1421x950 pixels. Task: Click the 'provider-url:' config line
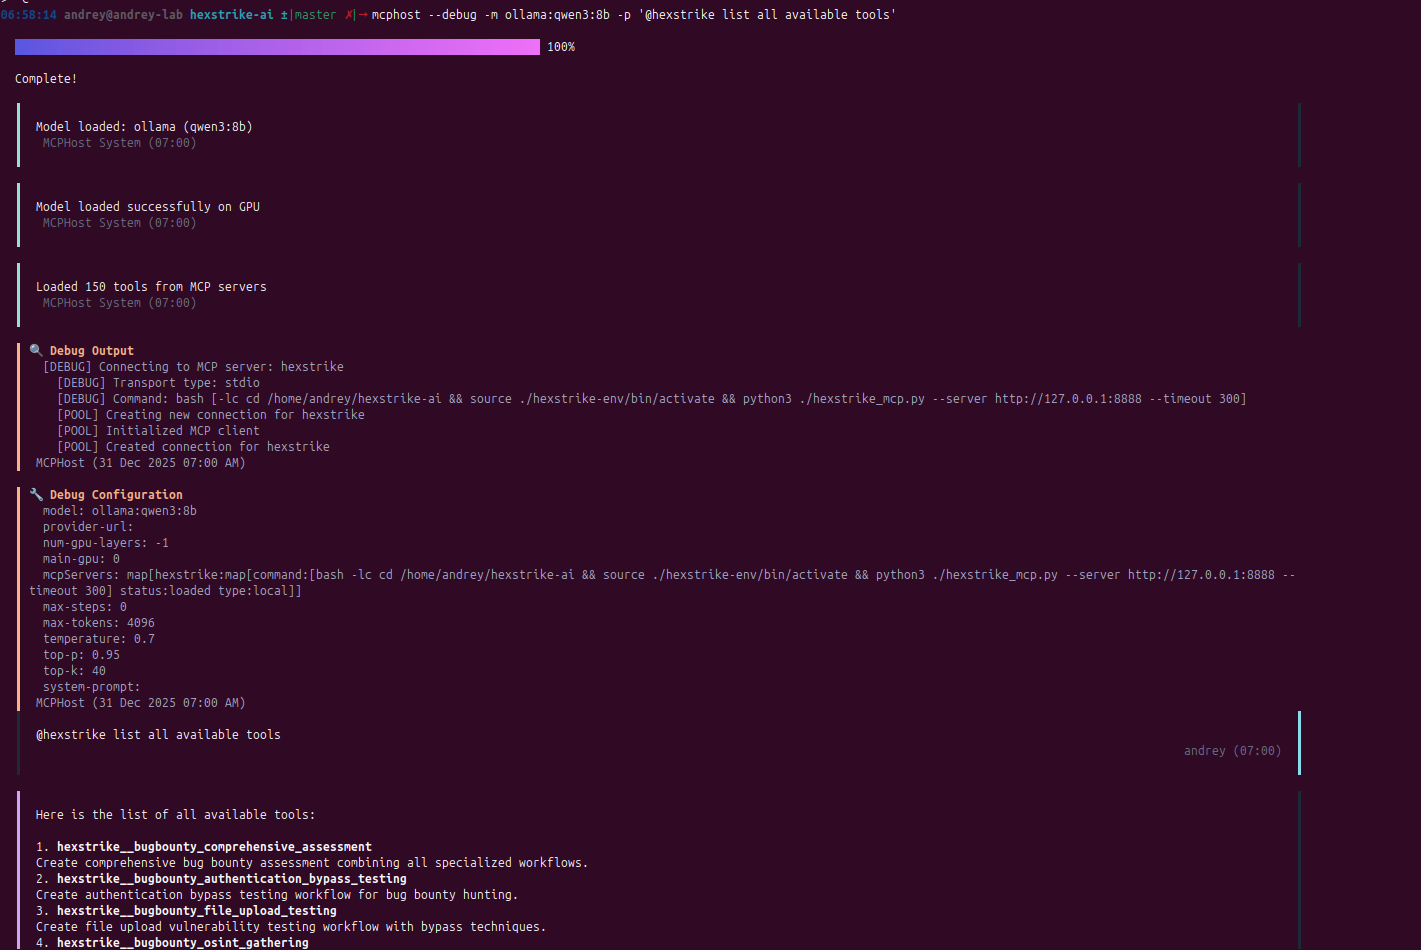point(88,527)
